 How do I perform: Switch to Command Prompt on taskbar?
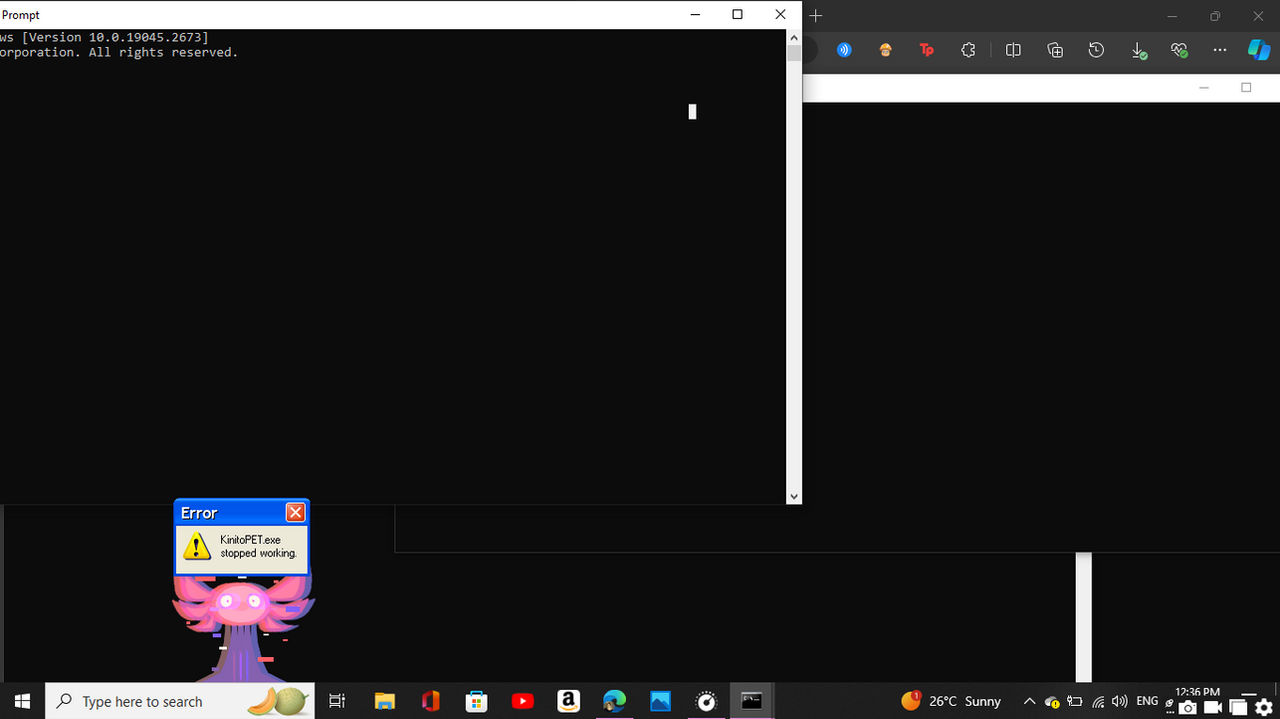[752, 701]
